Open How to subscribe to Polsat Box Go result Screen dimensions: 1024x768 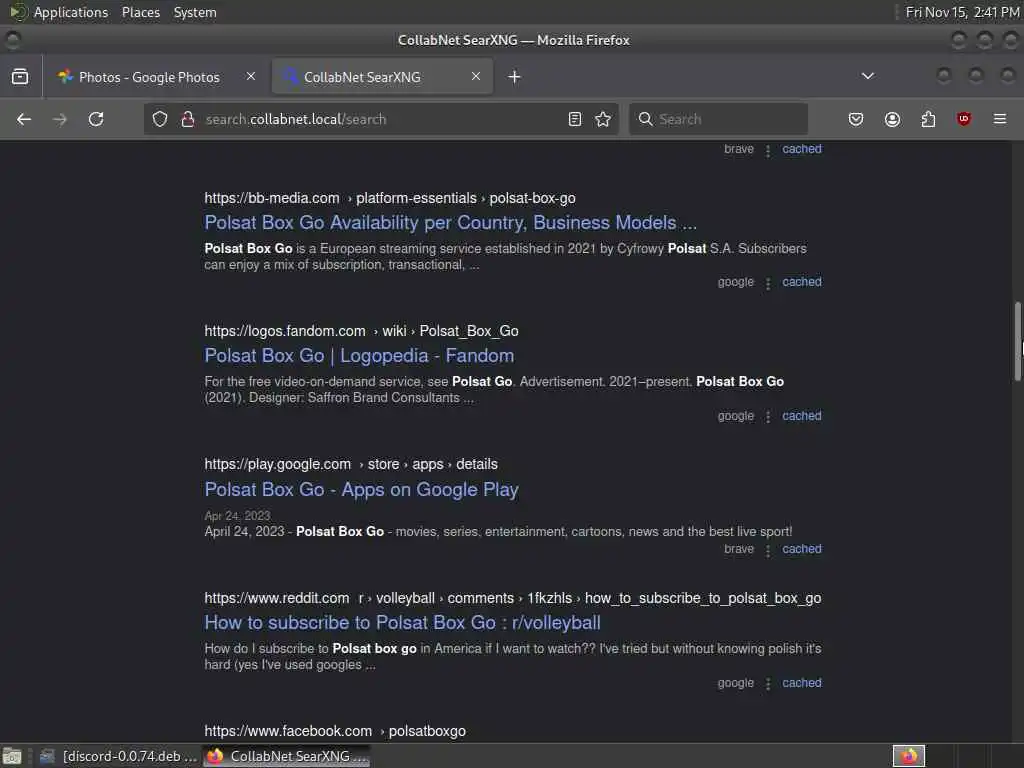pos(402,623)
